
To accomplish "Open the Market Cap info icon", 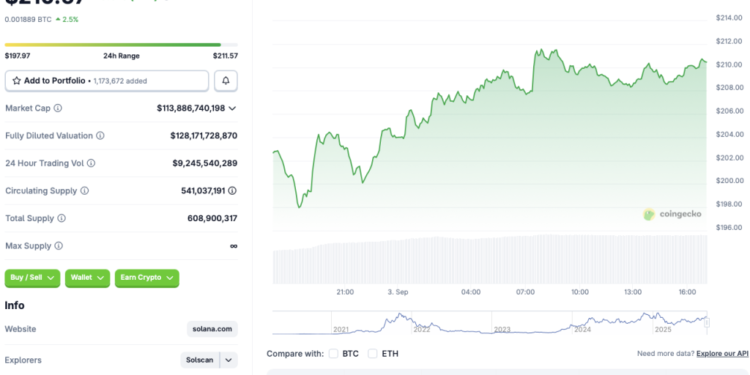I will click(x=57, y=108).
